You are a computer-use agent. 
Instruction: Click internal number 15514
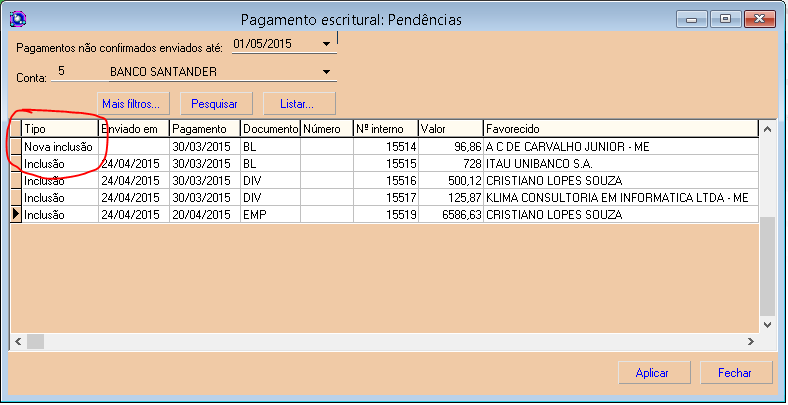385,147
